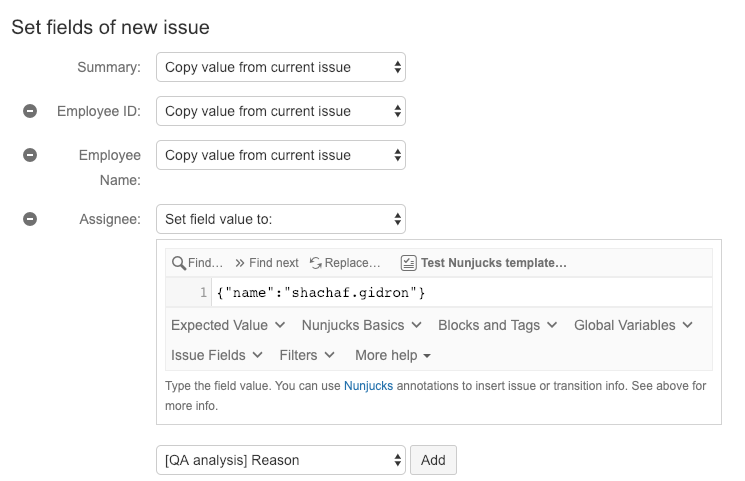745x481 pixels.
Task: Open the [QA analysis] Reason field selector
Action: pyautogui.click(x=281, y=460)
